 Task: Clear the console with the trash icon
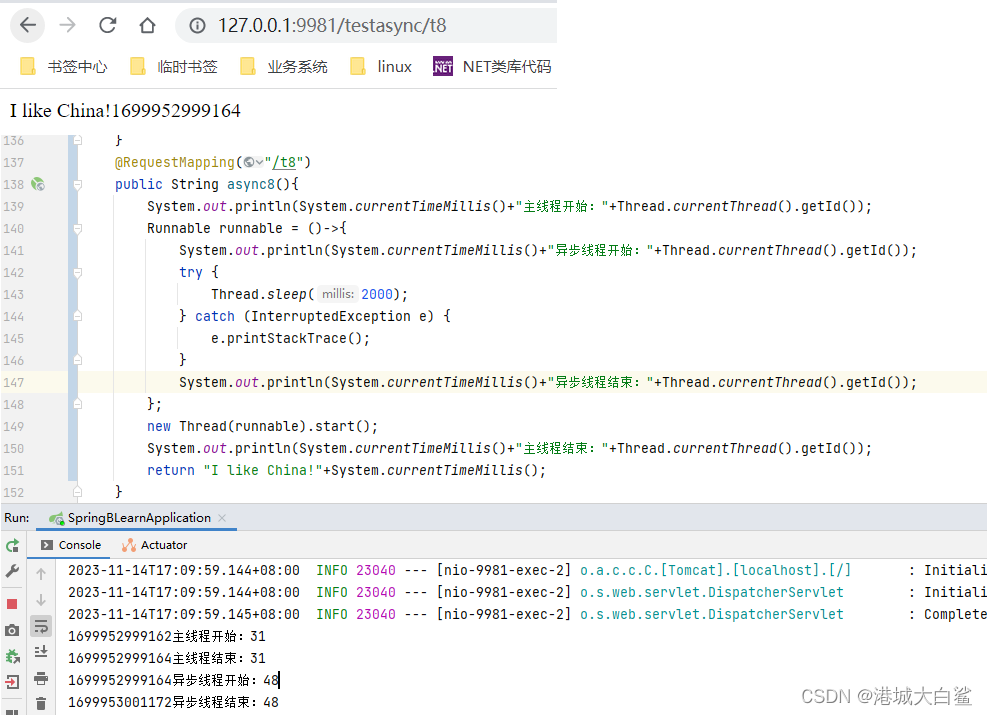tap(41, 703)
